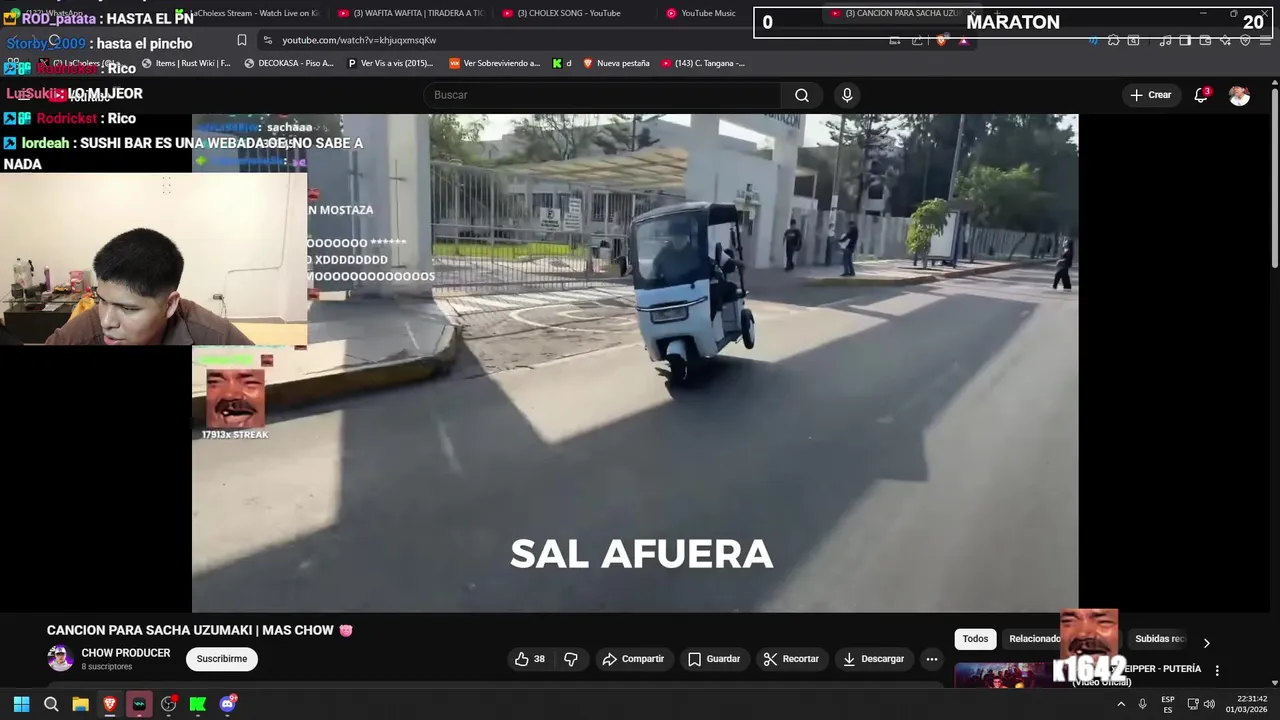The height and width of the screenshot is (720, 1280).
Task: Open Brave Leo AI sparkle icon
Action: [1225, 40]
